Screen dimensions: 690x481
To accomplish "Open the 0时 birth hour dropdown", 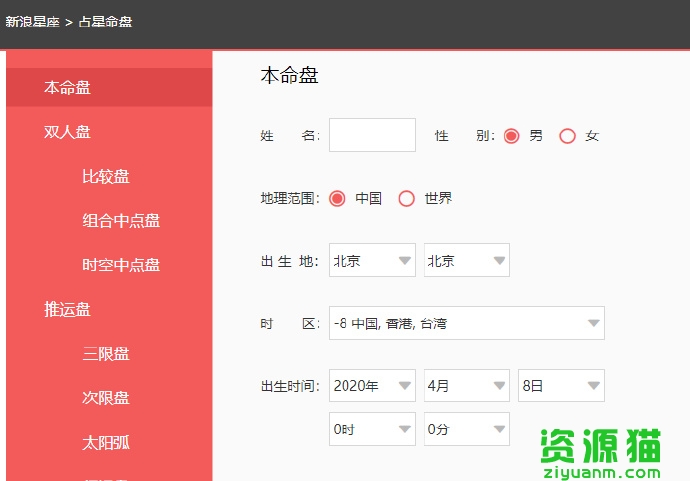I will tap(372, 429).
